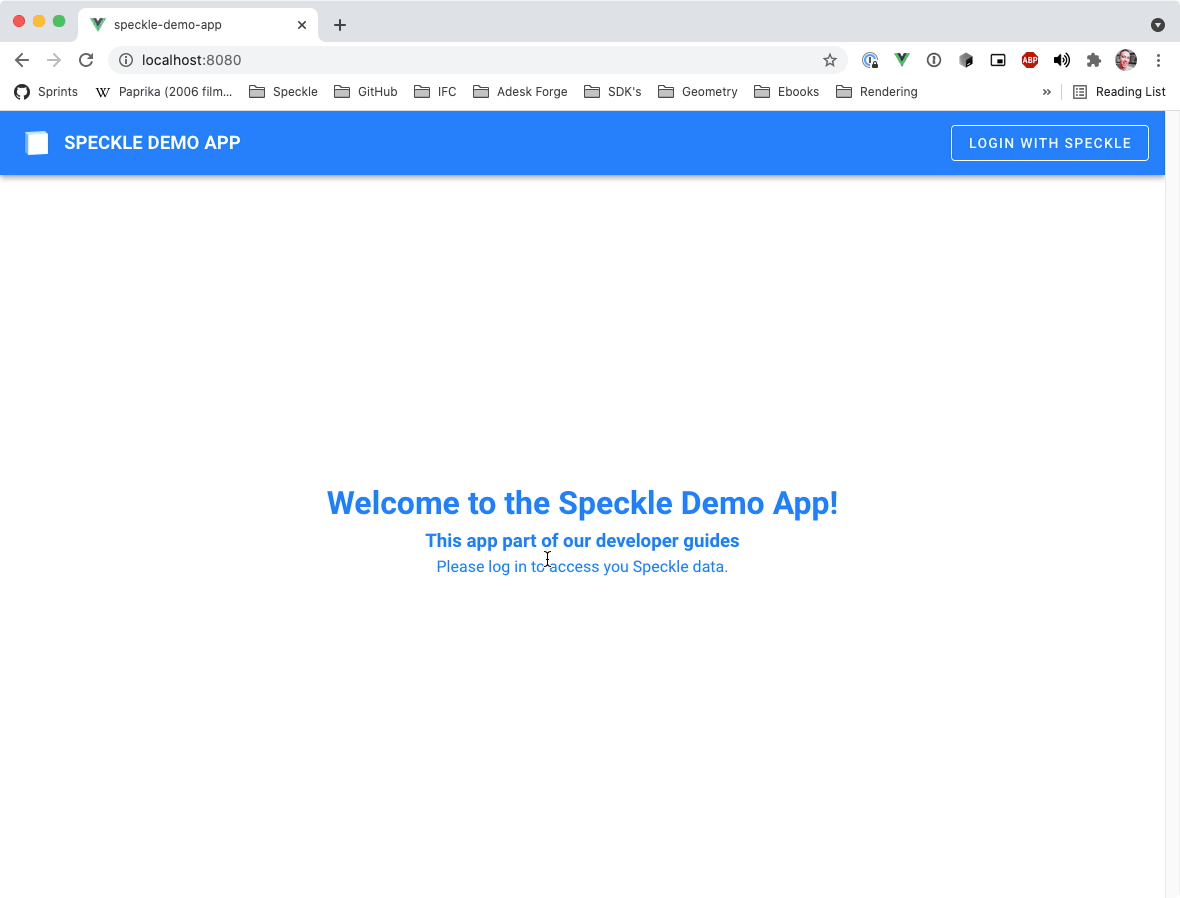Screen dimensions: 1180x898
Task: Close the speckle-demo-app tab
Action: 302,25
